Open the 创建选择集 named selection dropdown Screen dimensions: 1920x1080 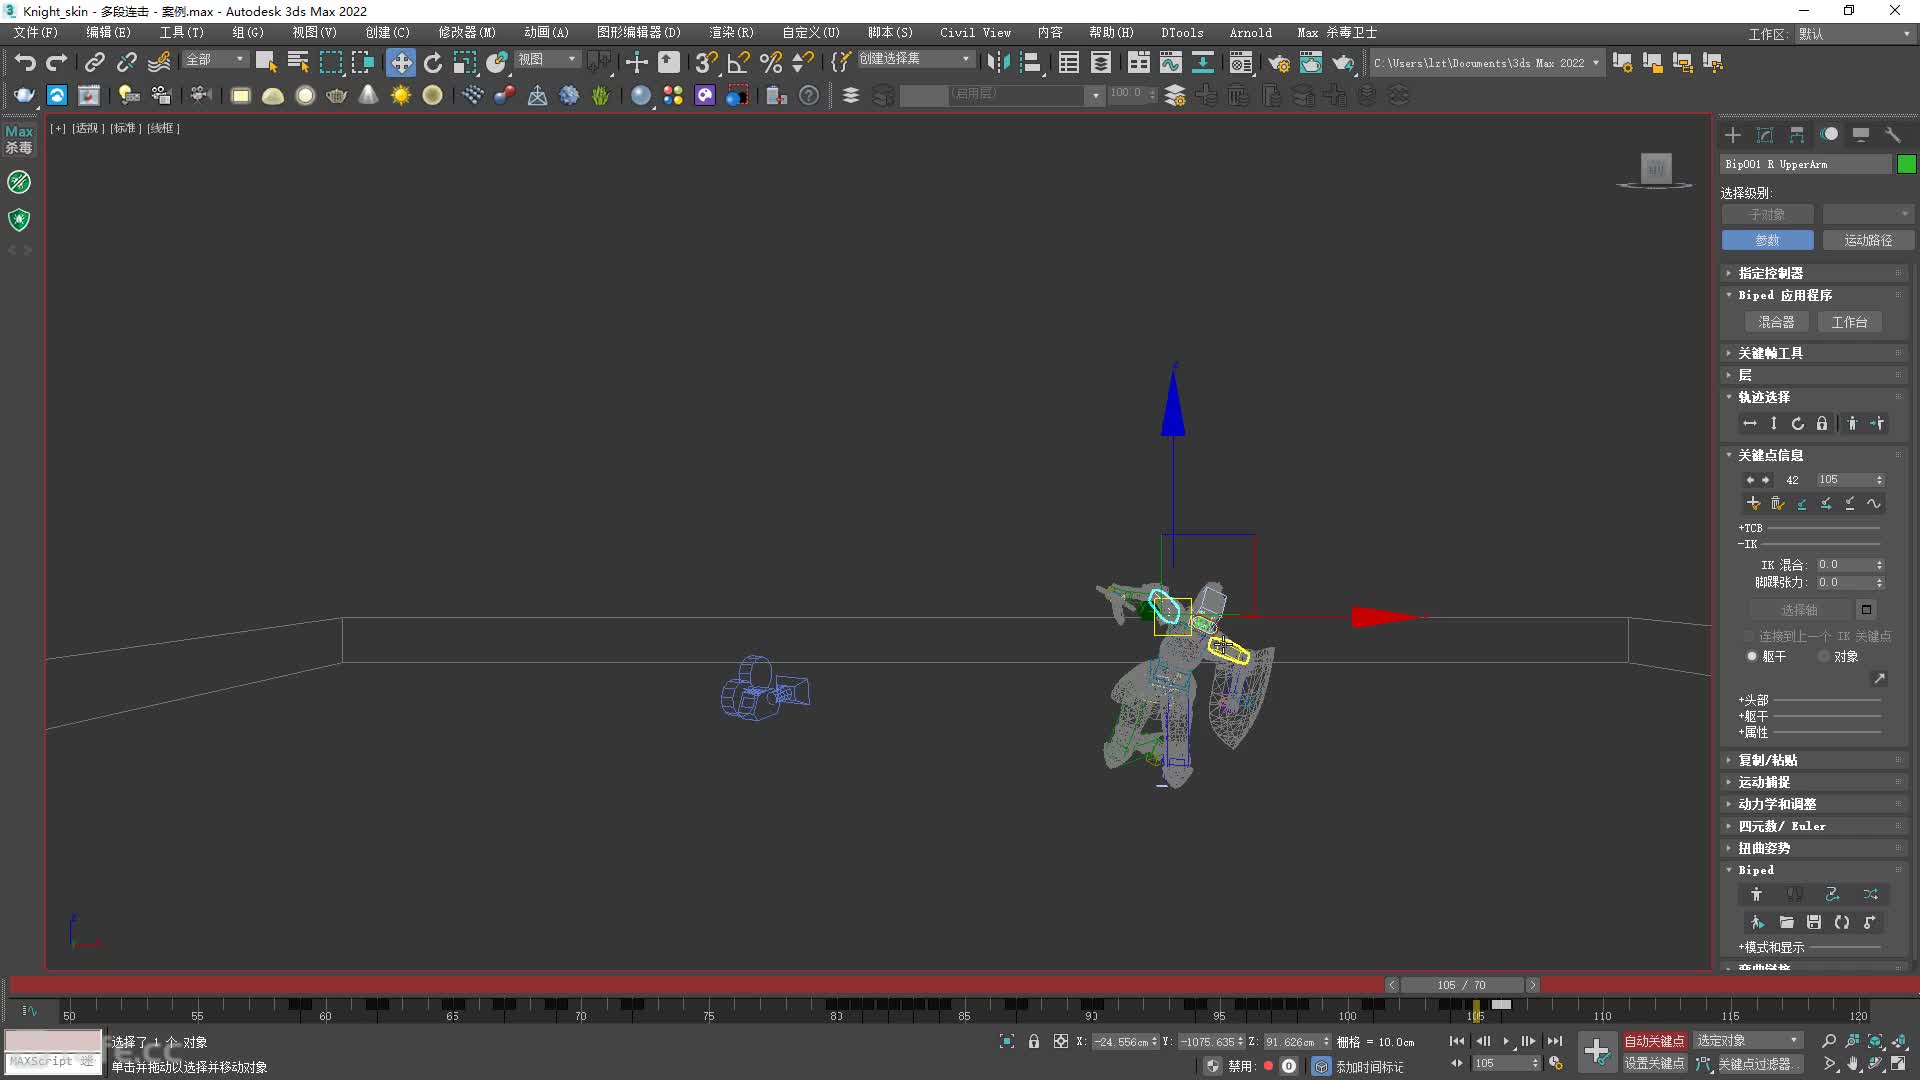pyautogui.click(x=915, y=59)
